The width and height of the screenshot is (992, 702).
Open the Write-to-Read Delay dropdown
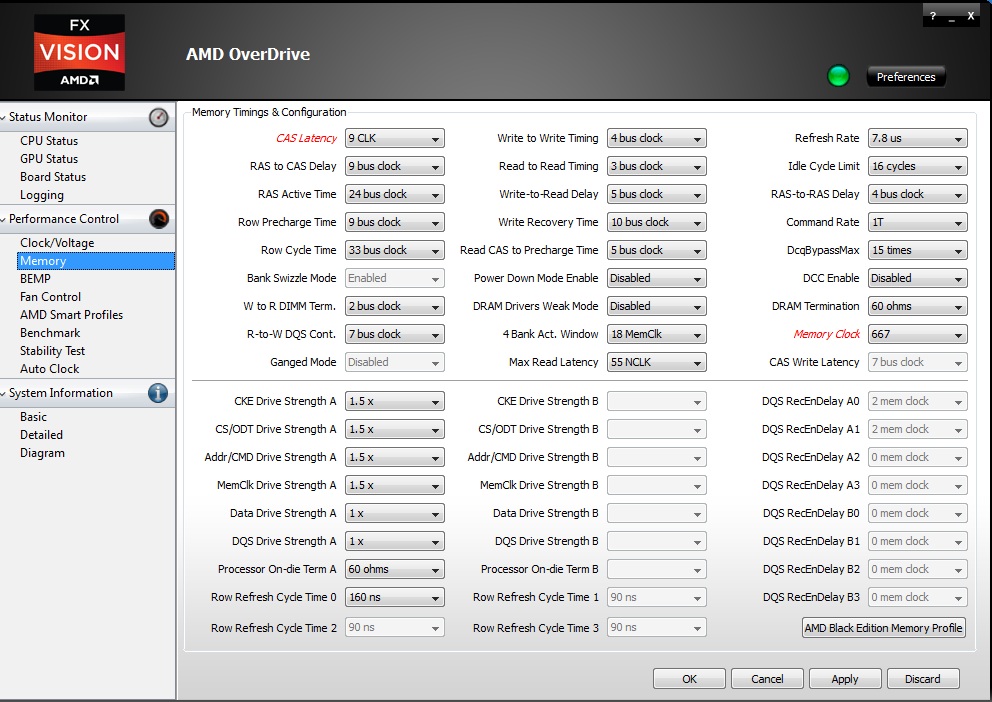657,194
